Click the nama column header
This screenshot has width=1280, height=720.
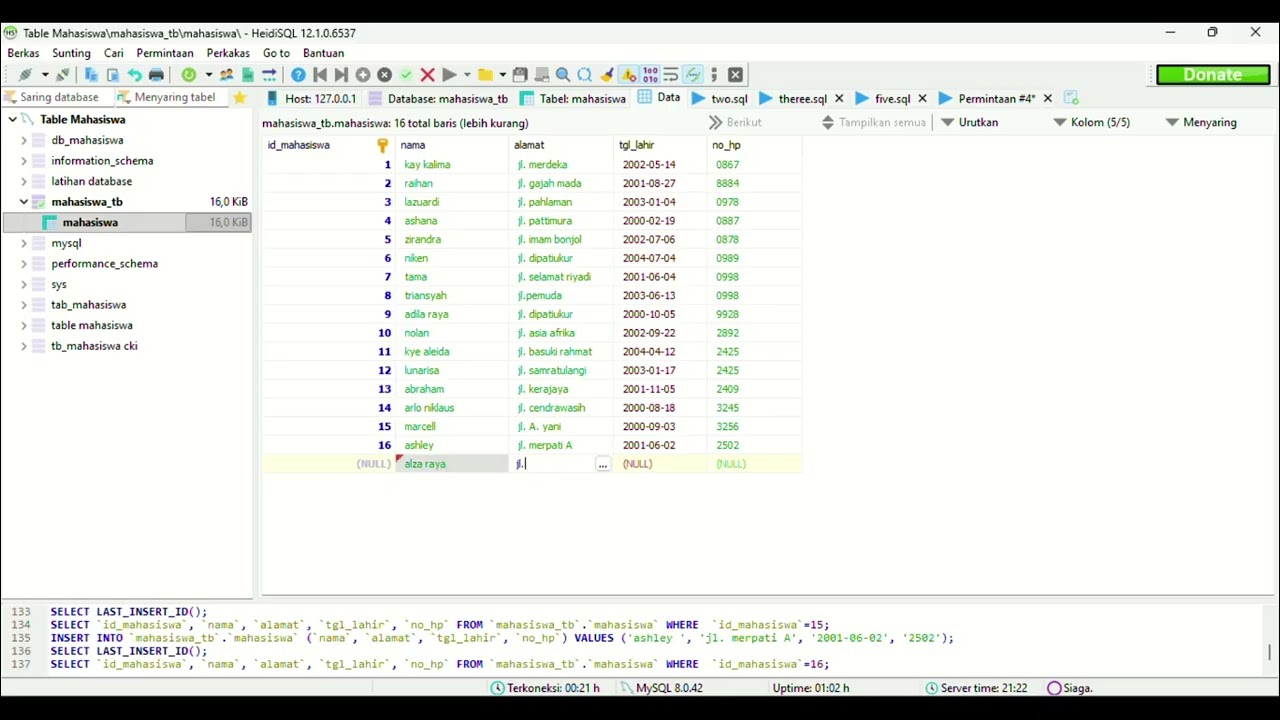click(452, 145)
